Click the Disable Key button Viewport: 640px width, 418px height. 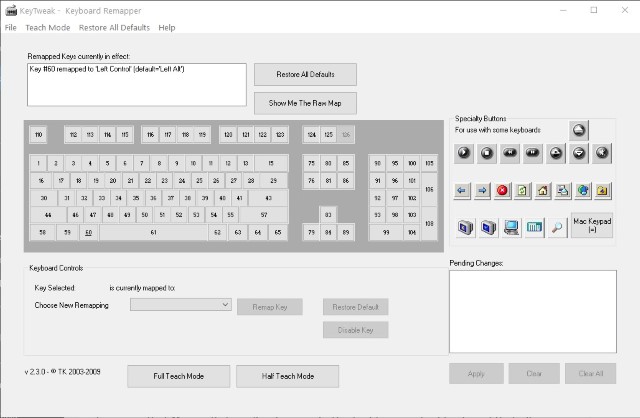pyautogui.click(x=356, y=330)
